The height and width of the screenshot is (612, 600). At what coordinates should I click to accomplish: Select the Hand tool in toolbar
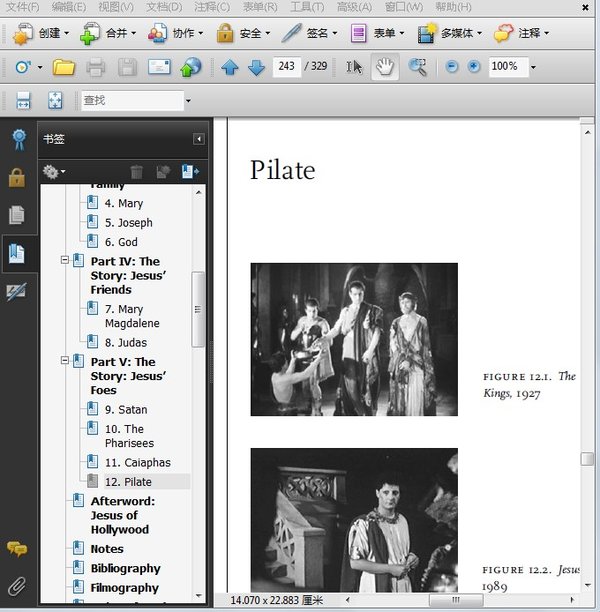[385, 67]
